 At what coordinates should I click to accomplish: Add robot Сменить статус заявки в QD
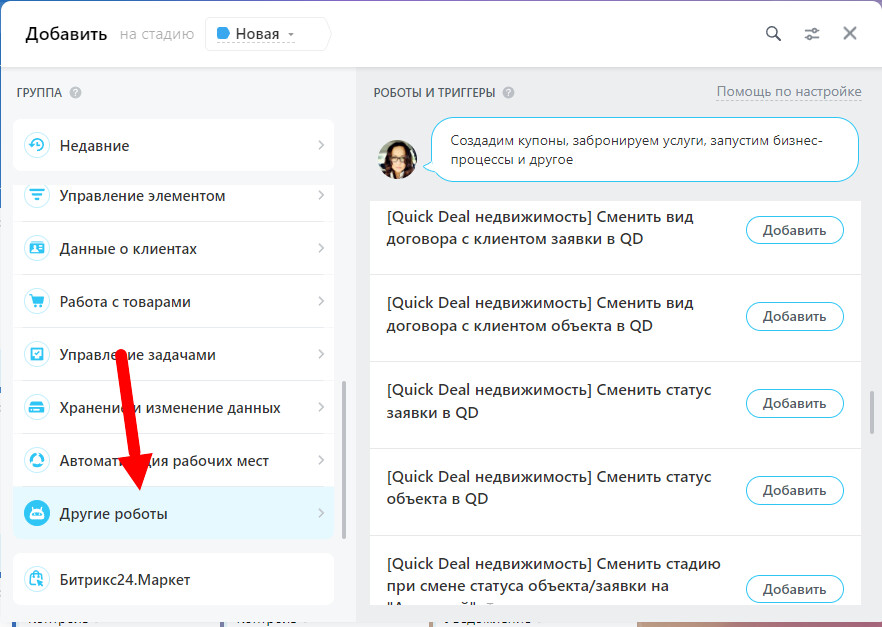pyautogui.click(x=794, y=404)
